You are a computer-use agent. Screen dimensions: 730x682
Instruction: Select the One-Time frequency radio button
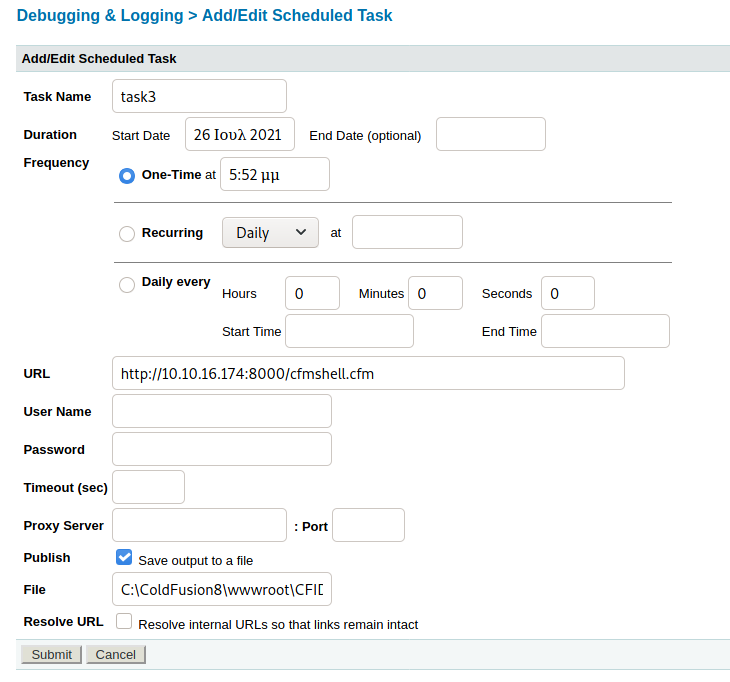(x=127, y=175)
